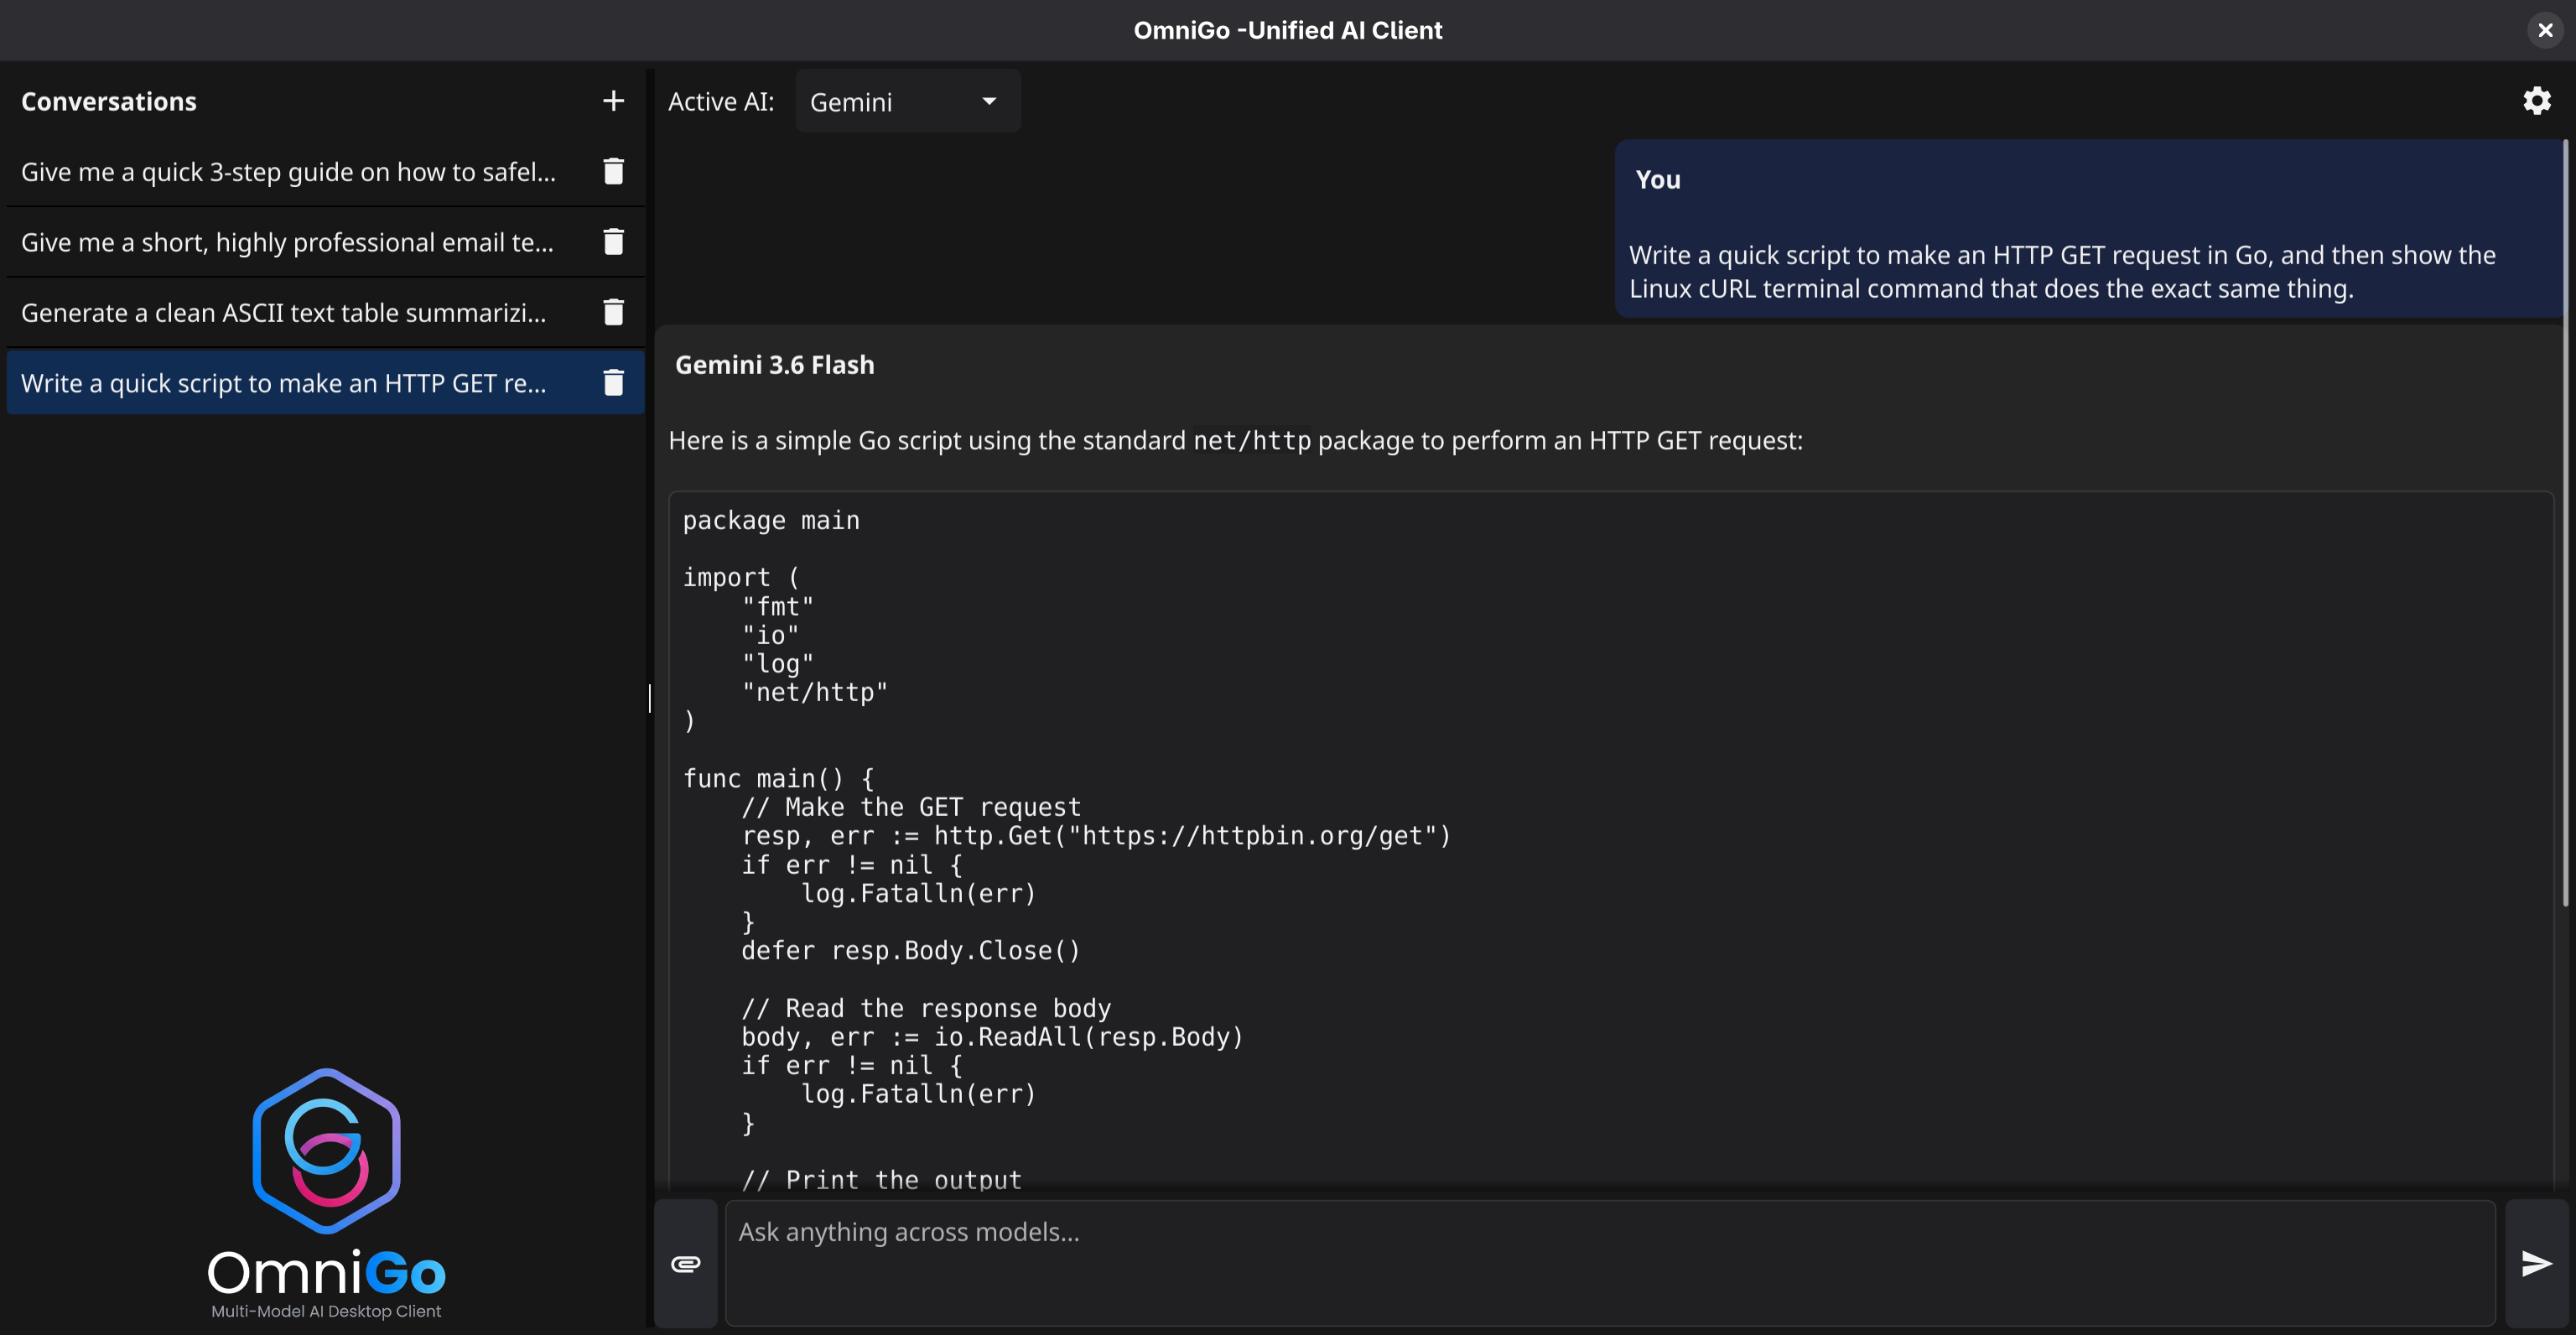2576x1335 pixels.
Task: Click the http.Get httpbin code line
Action: click(x=1096, y=836)
